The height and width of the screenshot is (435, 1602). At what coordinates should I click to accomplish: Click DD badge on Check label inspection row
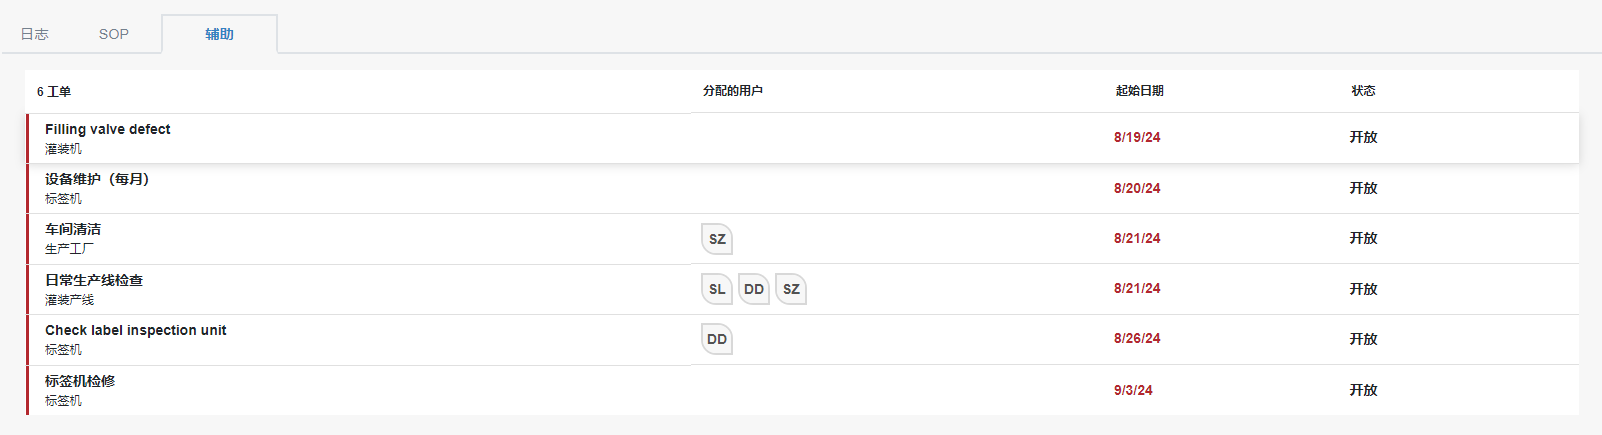717,339
